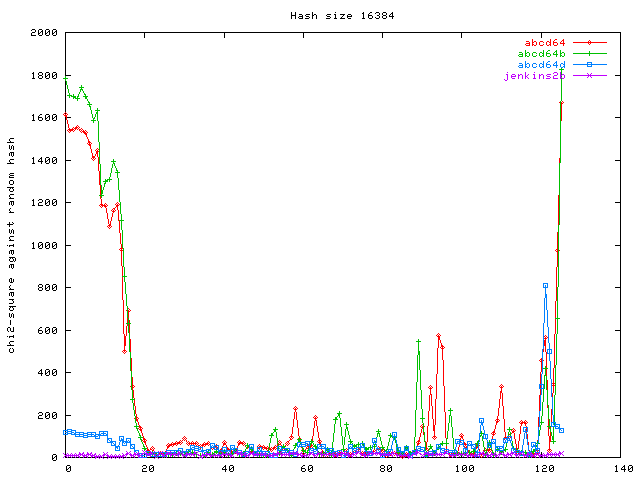Select the abcd64 legend label
The image size is (640, 480).
pyautogui.click(x=545, y=42)
